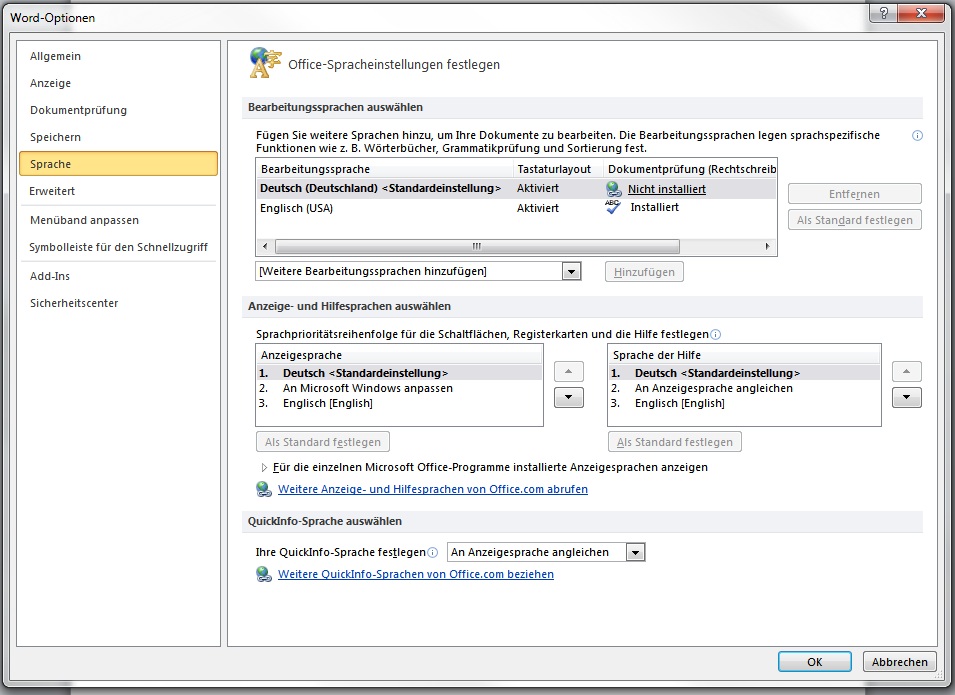955x695 pixels.
Task: Open Symbolleiste für den Schnellzugriff settings
Action: click(119, 247)
